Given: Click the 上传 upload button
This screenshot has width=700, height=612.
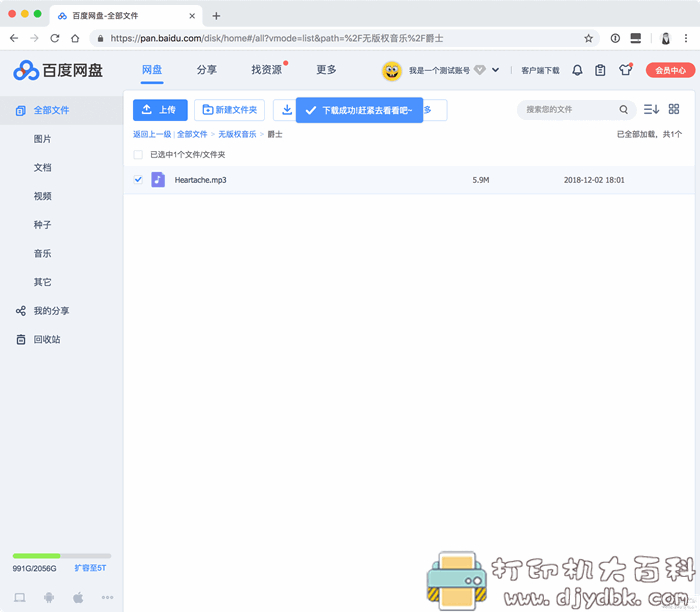Looking at the screenshot, I should coord(160,110).
